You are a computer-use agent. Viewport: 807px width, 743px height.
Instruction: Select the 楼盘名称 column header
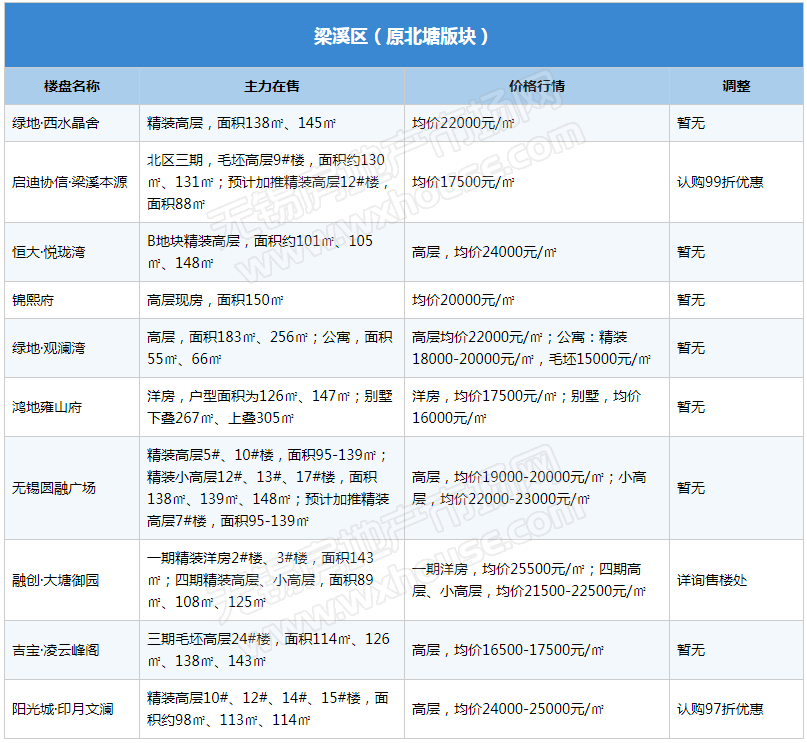(x=72, y=87)
